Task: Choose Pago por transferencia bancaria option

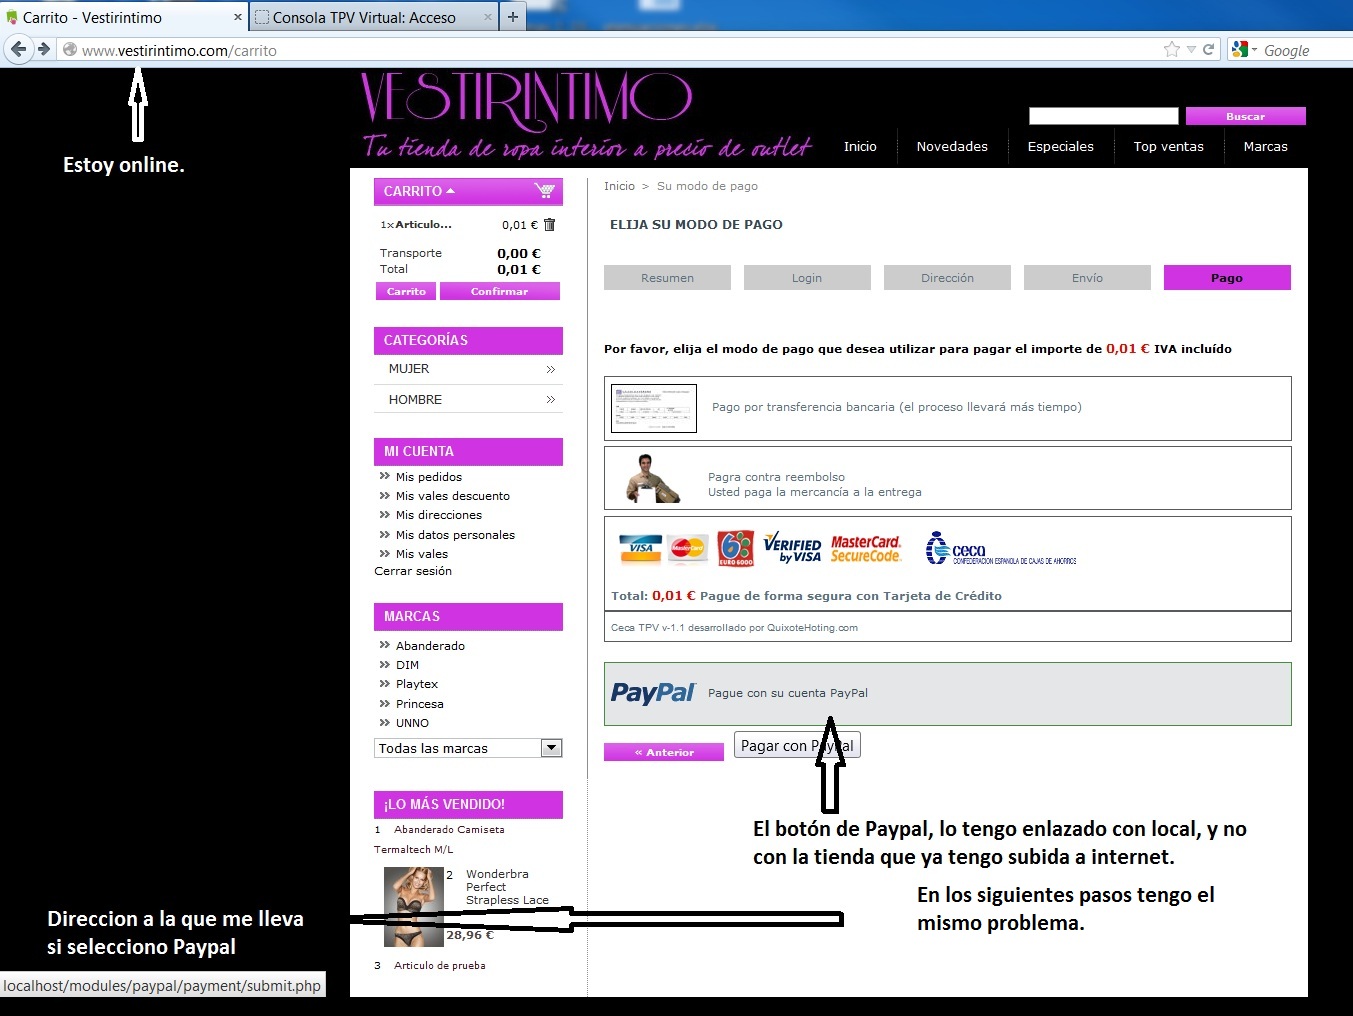Action: pos(948,408)
